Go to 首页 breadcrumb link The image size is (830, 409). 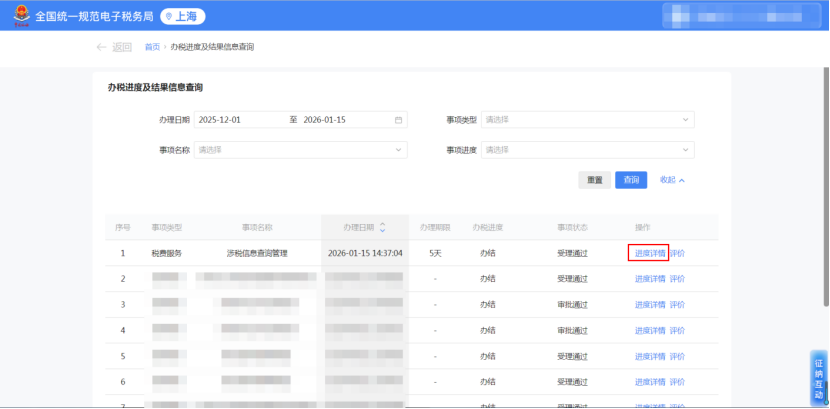(x=152, y=47)
